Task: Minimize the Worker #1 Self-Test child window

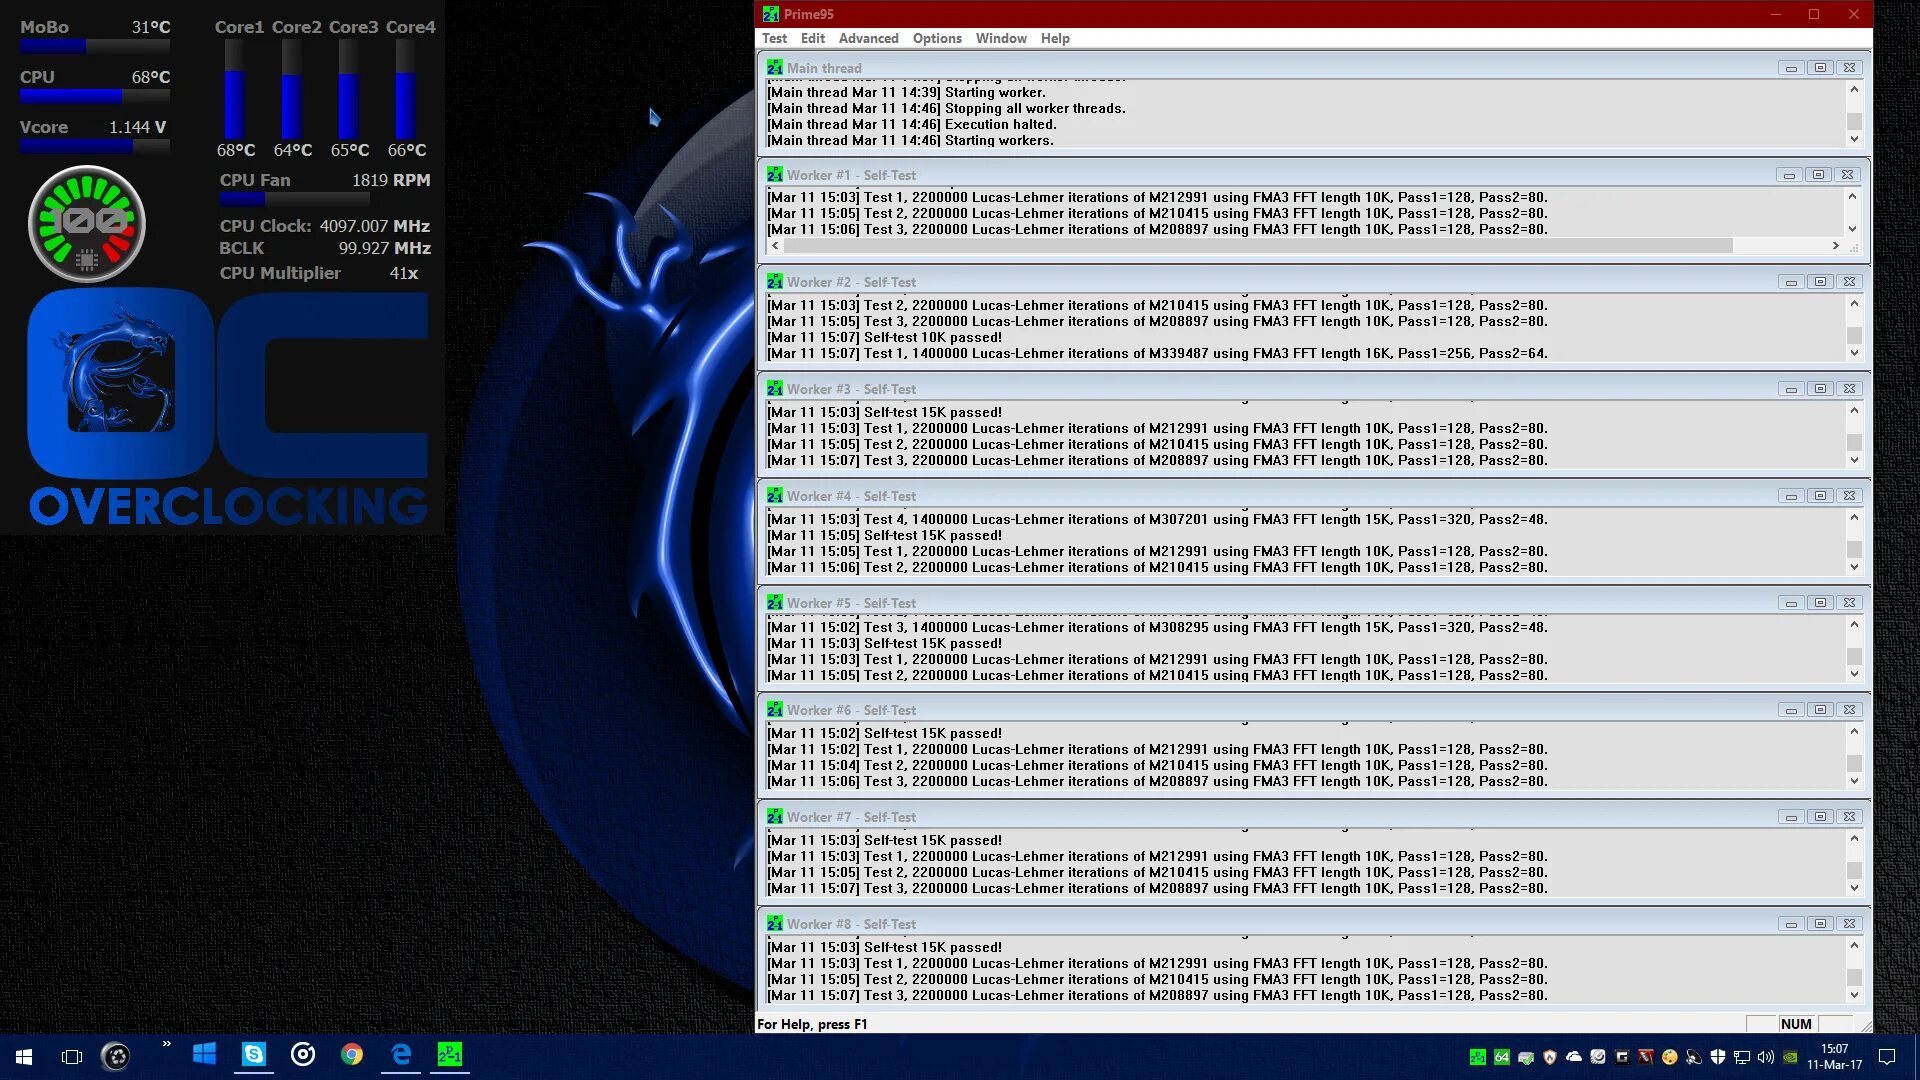Action: (x=1789, y=175)
